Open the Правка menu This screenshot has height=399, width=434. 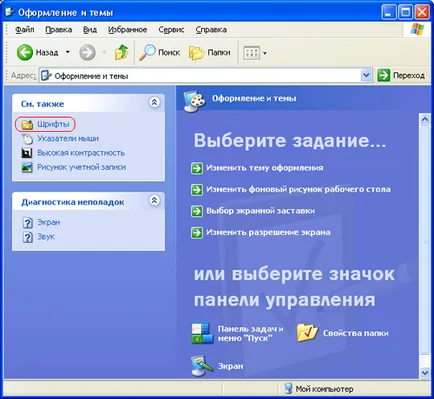(59, 30)
